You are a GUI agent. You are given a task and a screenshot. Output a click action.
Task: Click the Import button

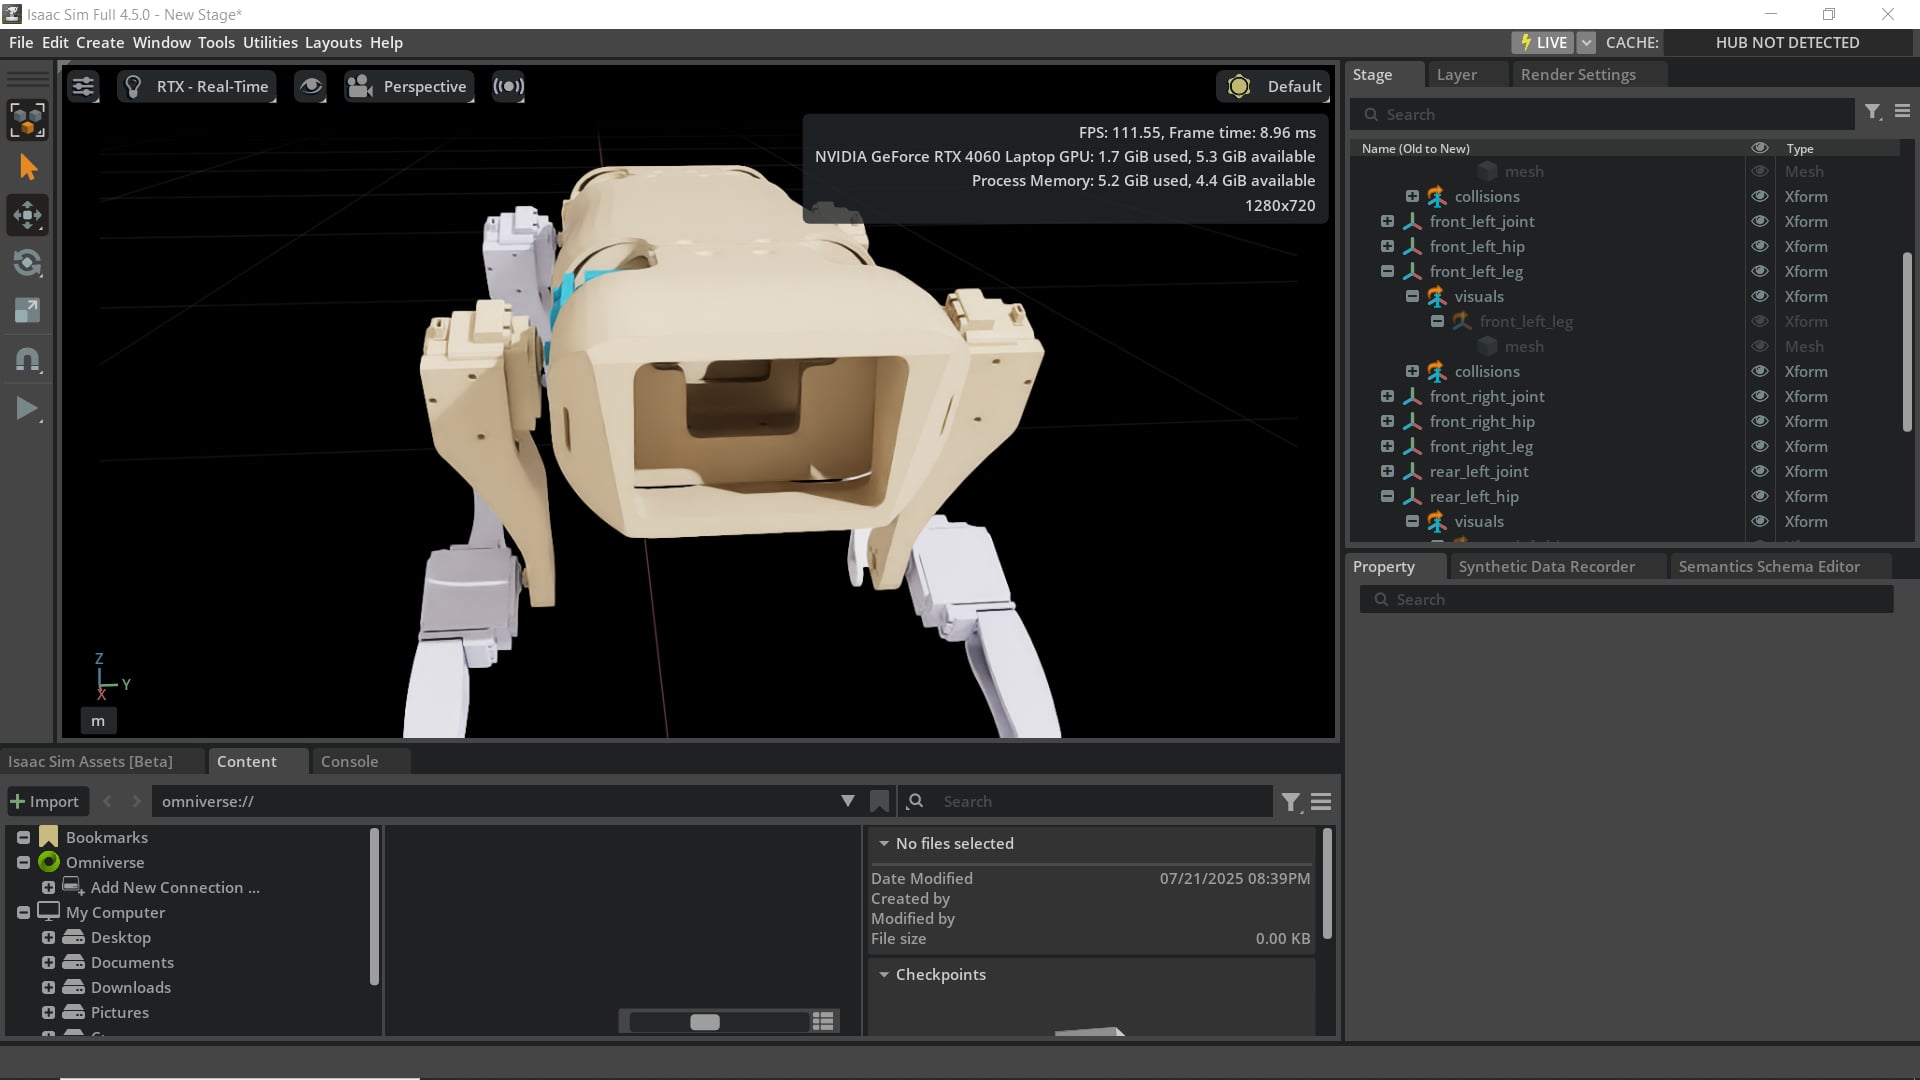(45, 801)
